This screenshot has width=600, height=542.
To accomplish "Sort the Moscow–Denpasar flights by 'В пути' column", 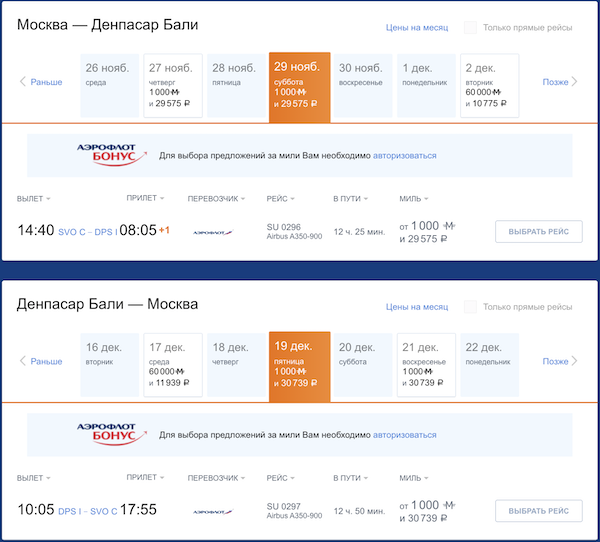I will (350, 199).
